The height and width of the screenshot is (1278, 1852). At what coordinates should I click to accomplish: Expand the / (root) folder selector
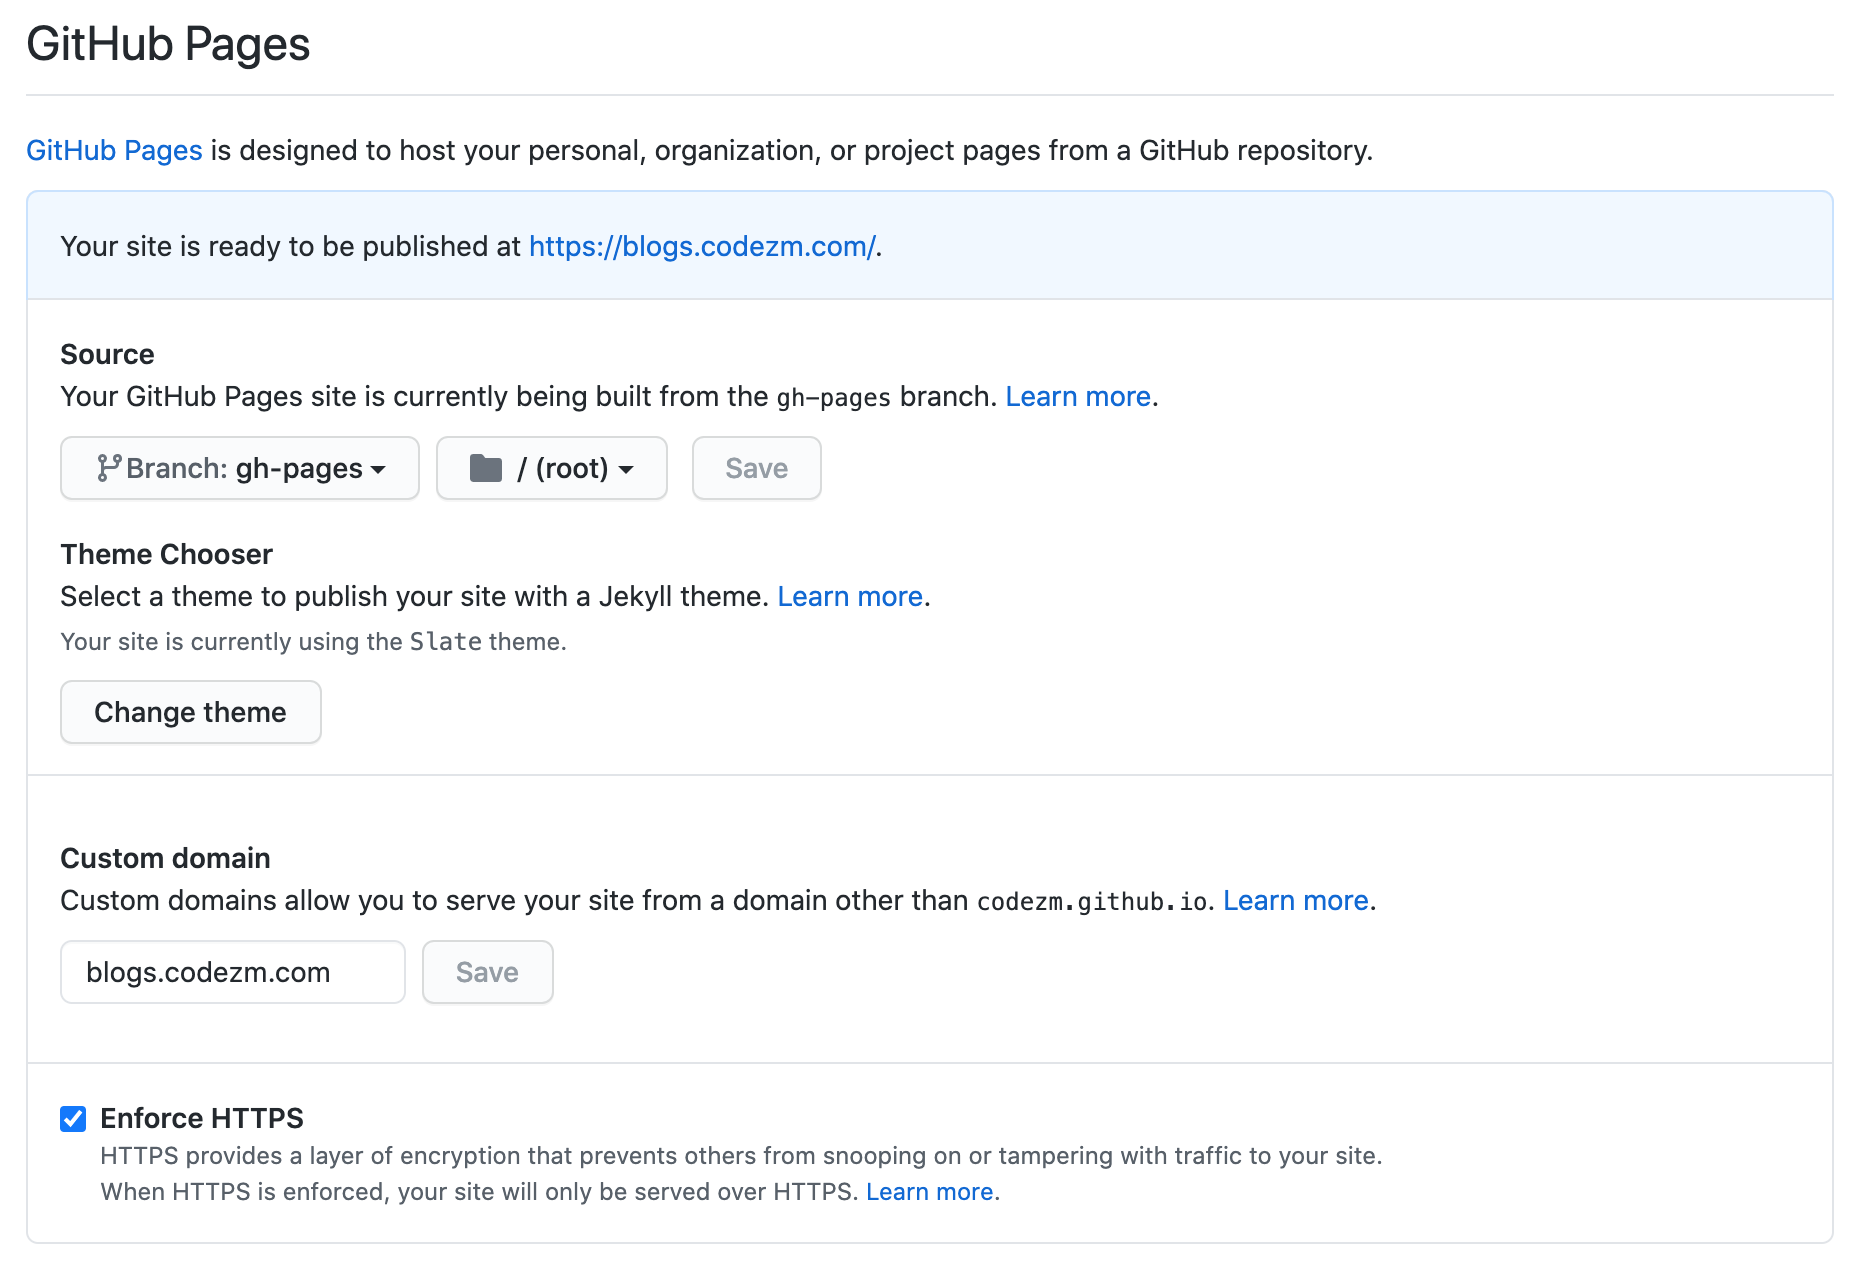(552, 468)
